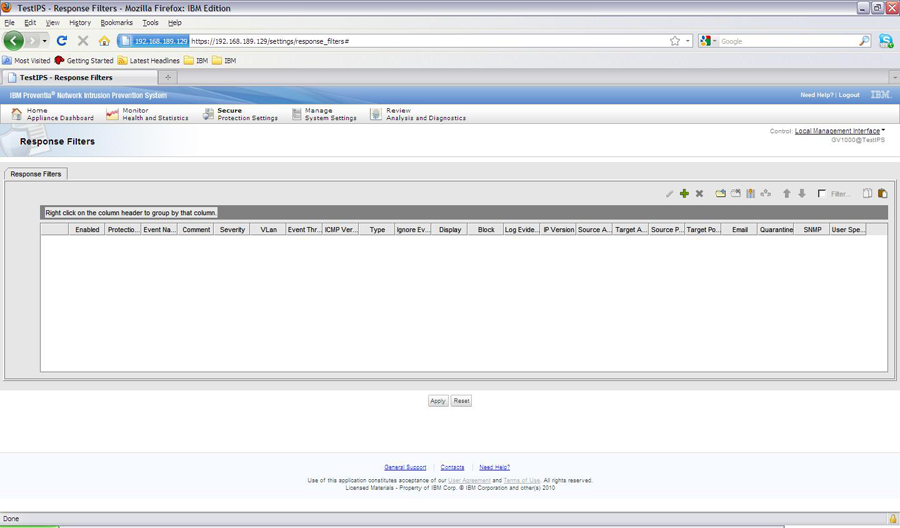900x528 pixels.
Task: Click the X Delete icon in table toolbar
Action: [699, 194]
